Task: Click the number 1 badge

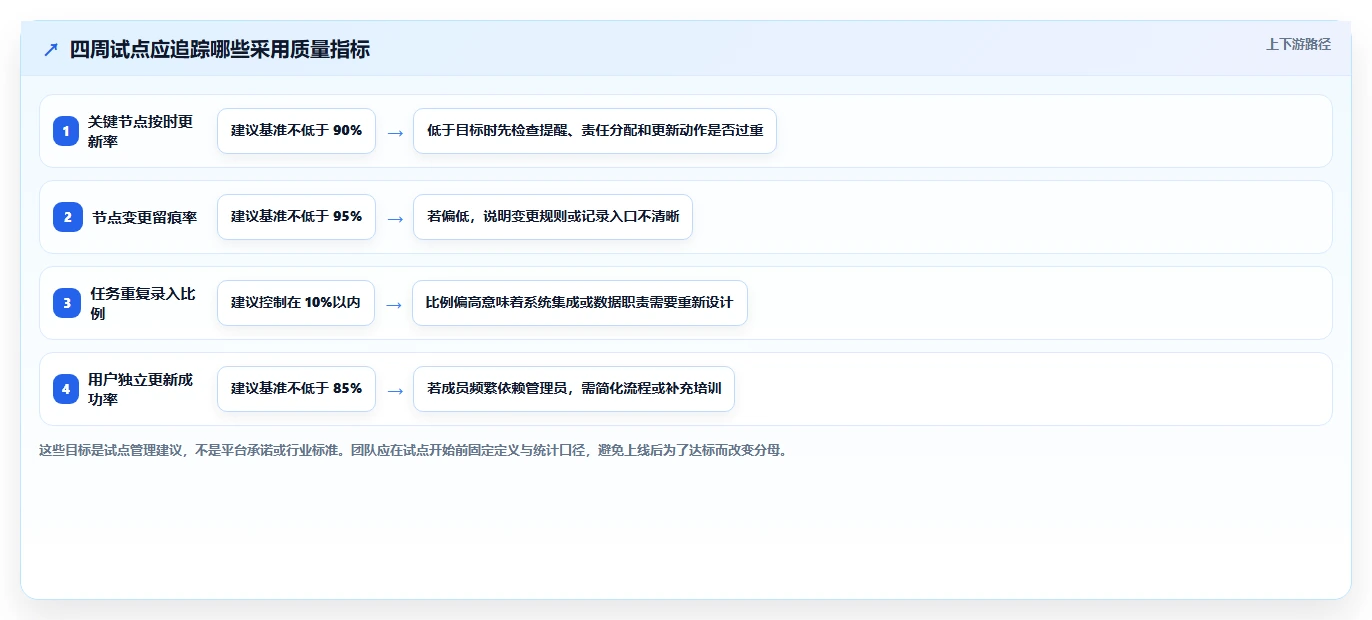Action: [x=66, y=131]
